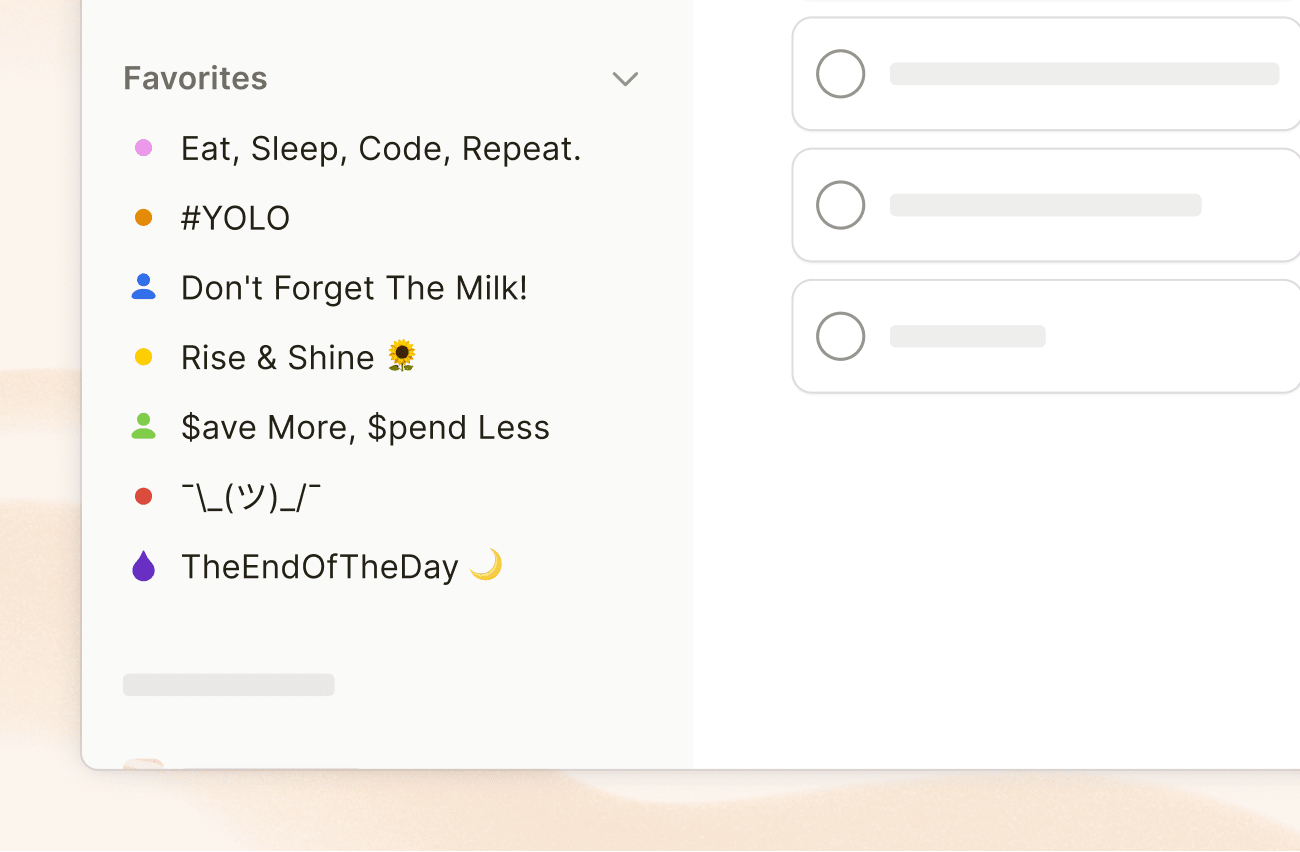
Task: Select the blue person icon for Don't Forget The Milk!
Action: (144, 287)
